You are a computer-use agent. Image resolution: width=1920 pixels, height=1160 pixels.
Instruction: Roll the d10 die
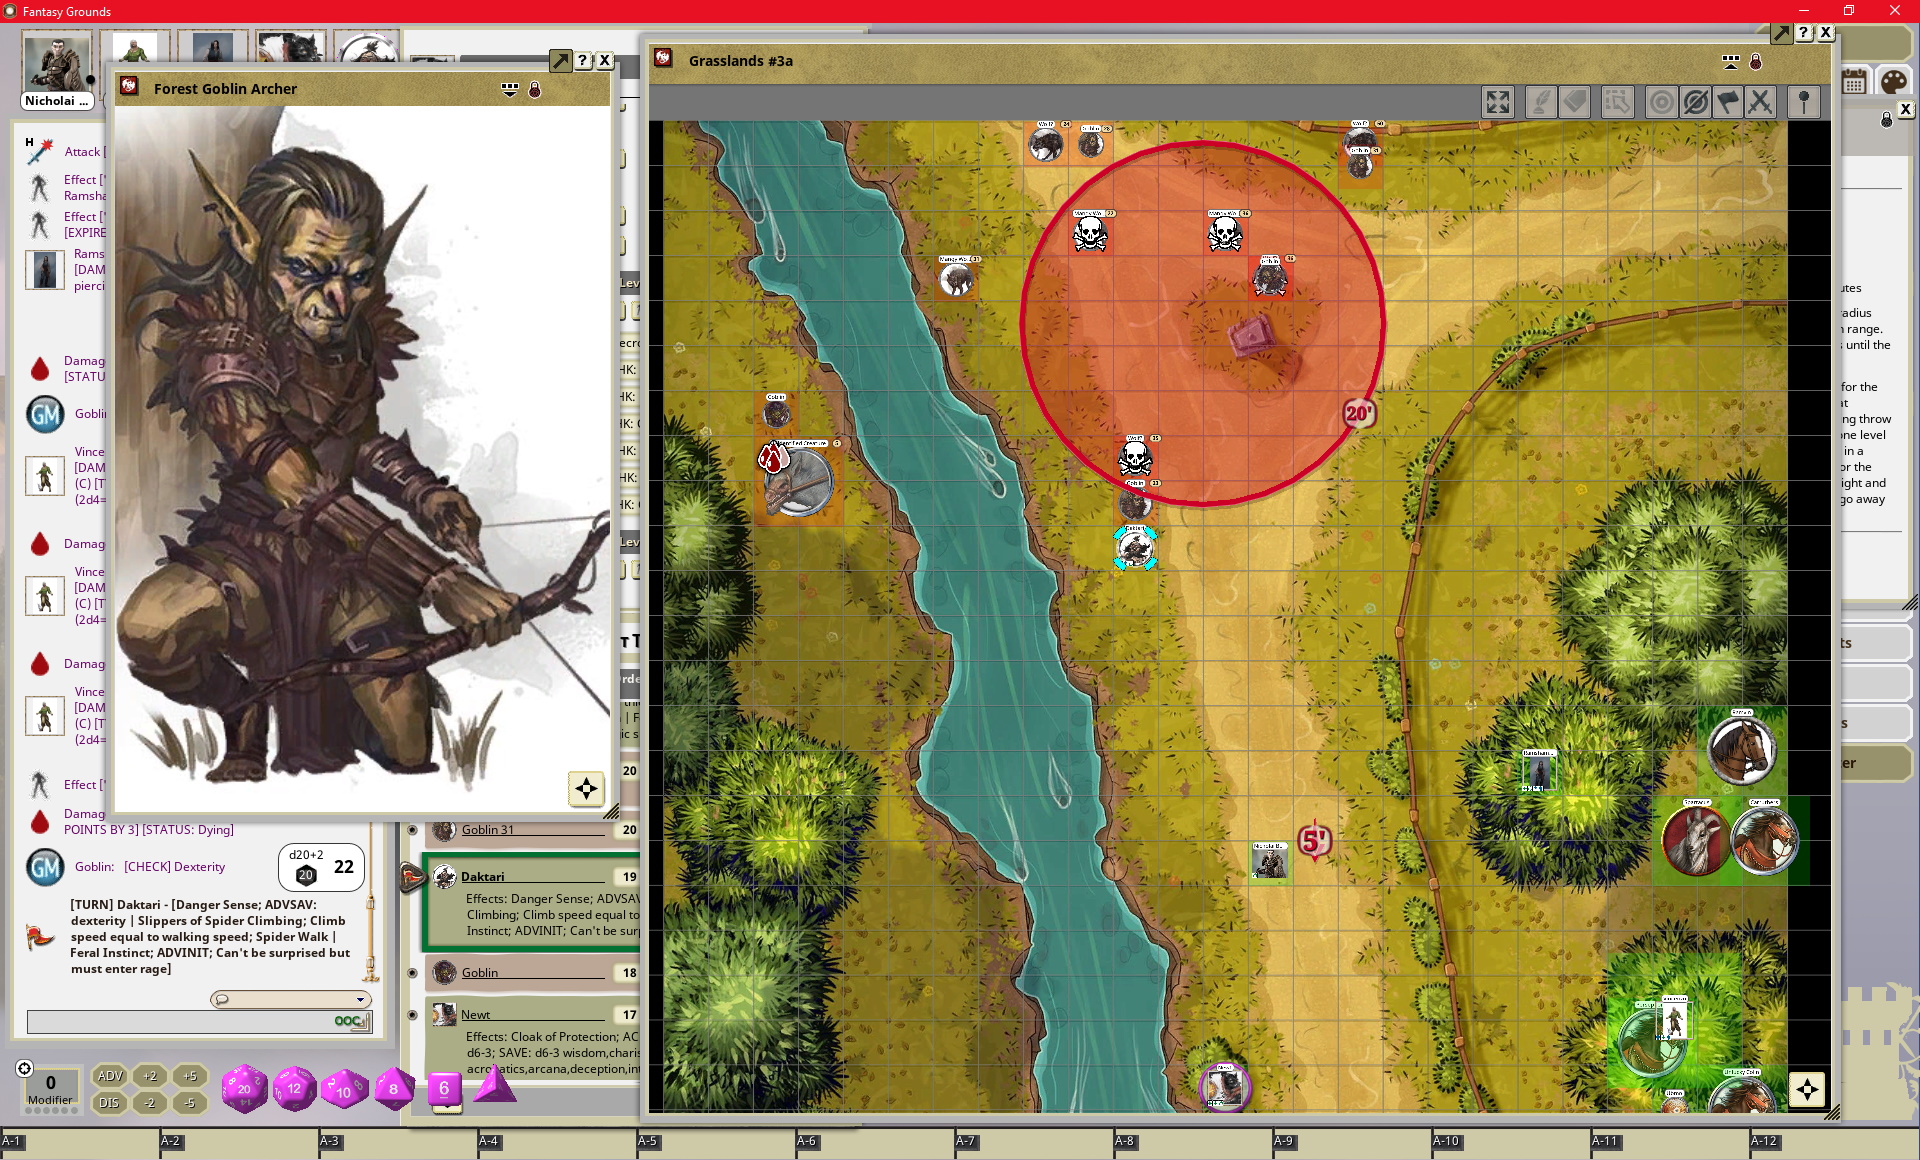click(343, 1090)
